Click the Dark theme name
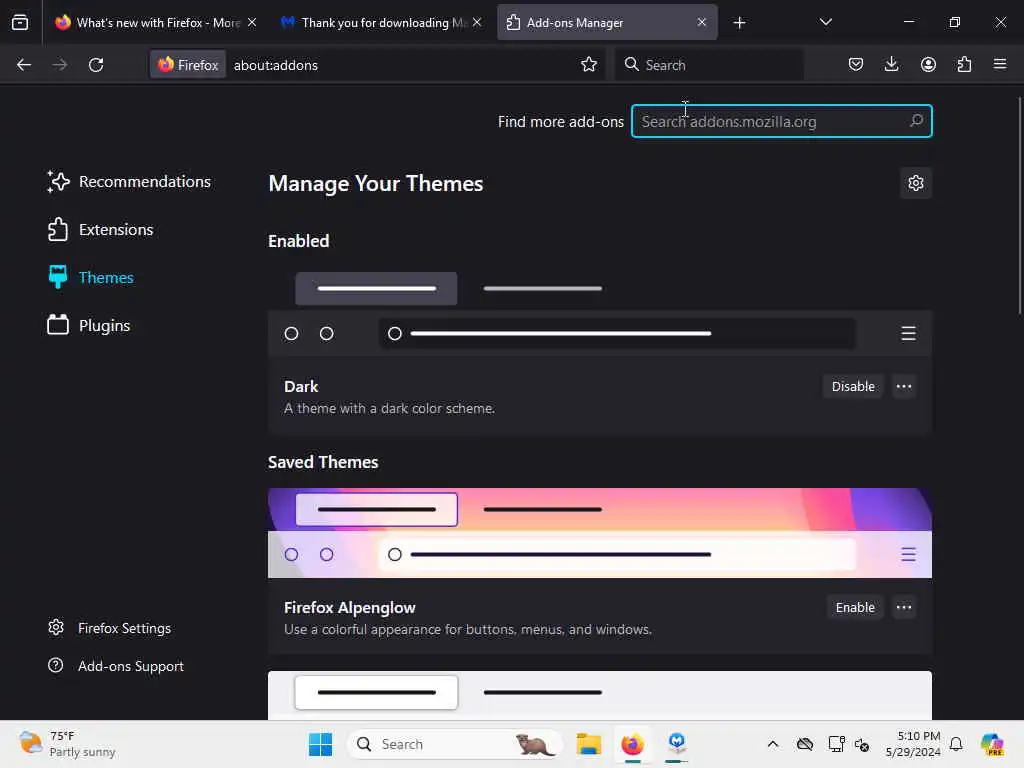The height and width of the screenshot is (768, 1024). pos(301,387)
